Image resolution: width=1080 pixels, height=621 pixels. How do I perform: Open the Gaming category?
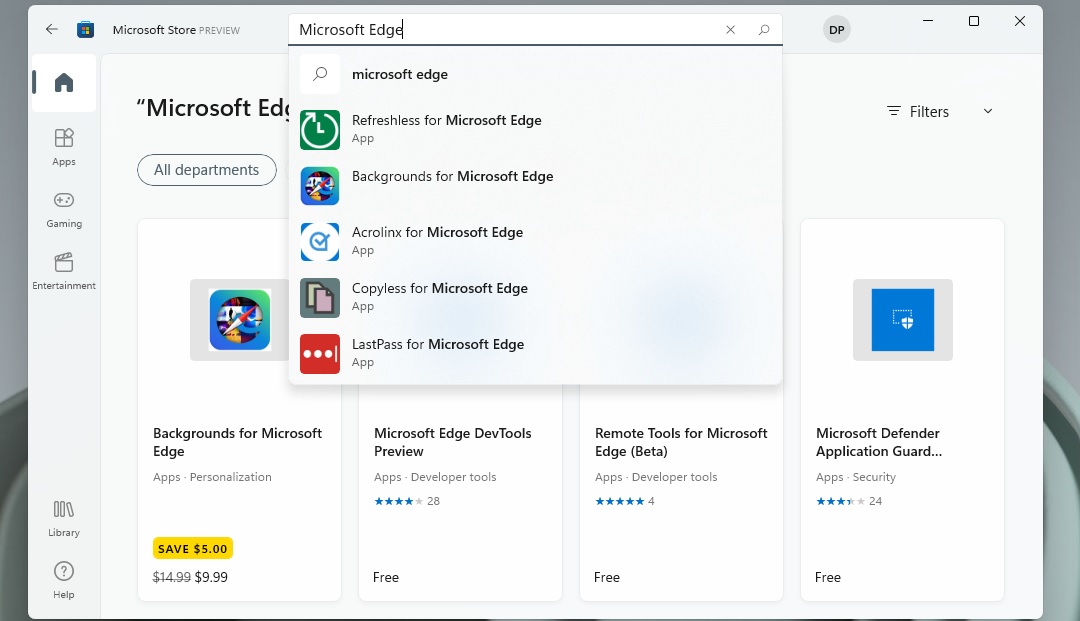[x=63, y=208]
